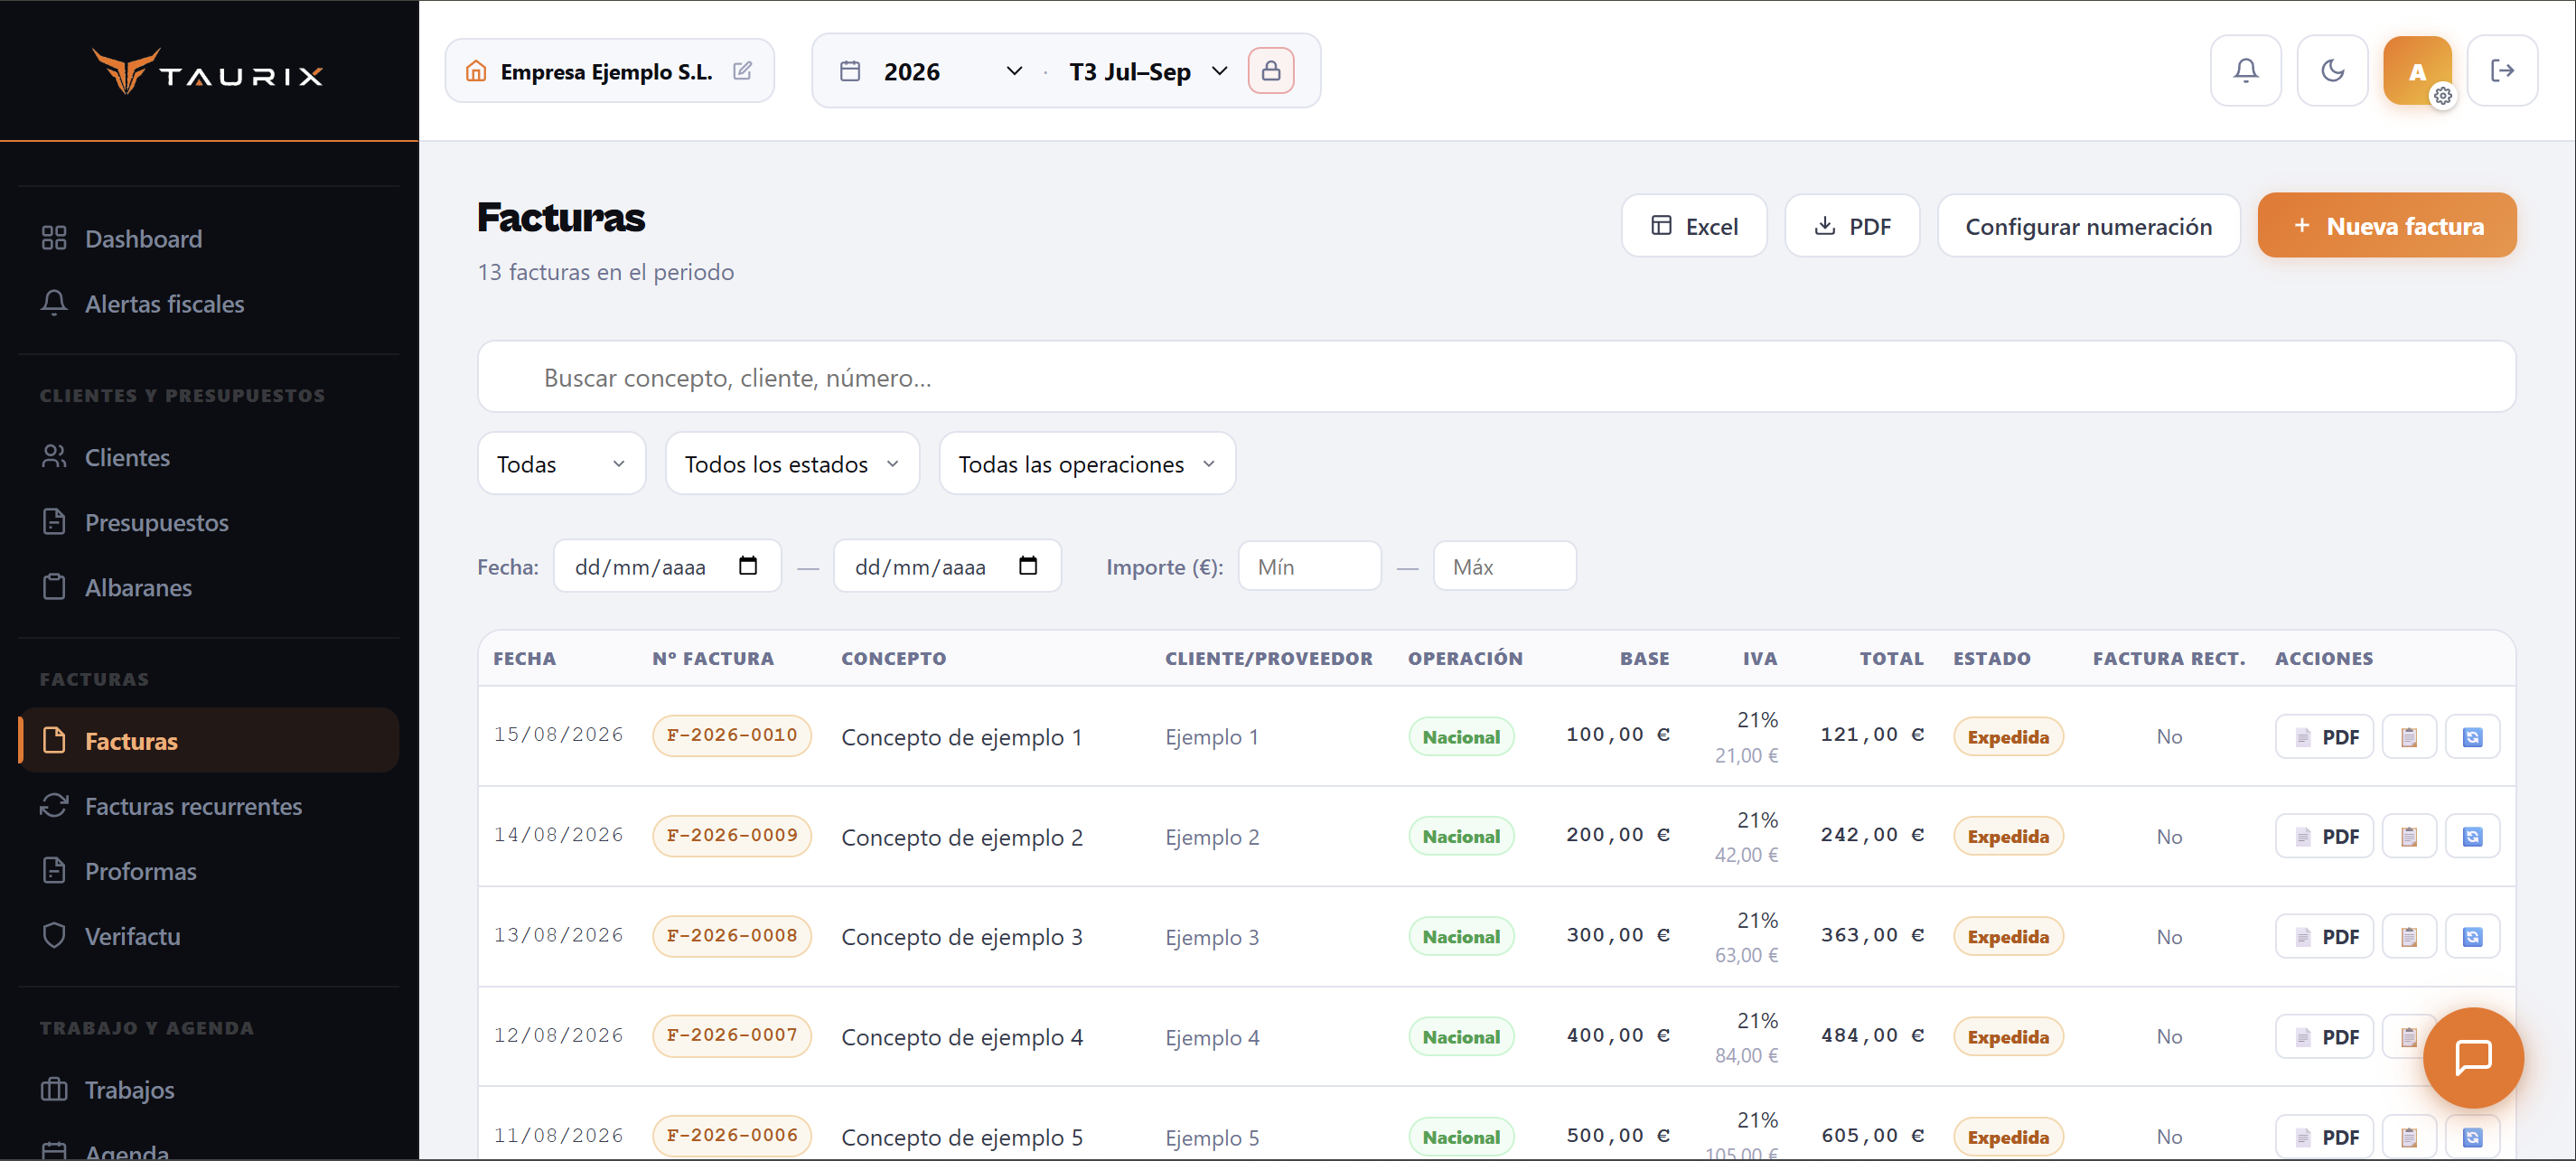Click the clipboard icon for F-2026-0009

point(2409,837)
